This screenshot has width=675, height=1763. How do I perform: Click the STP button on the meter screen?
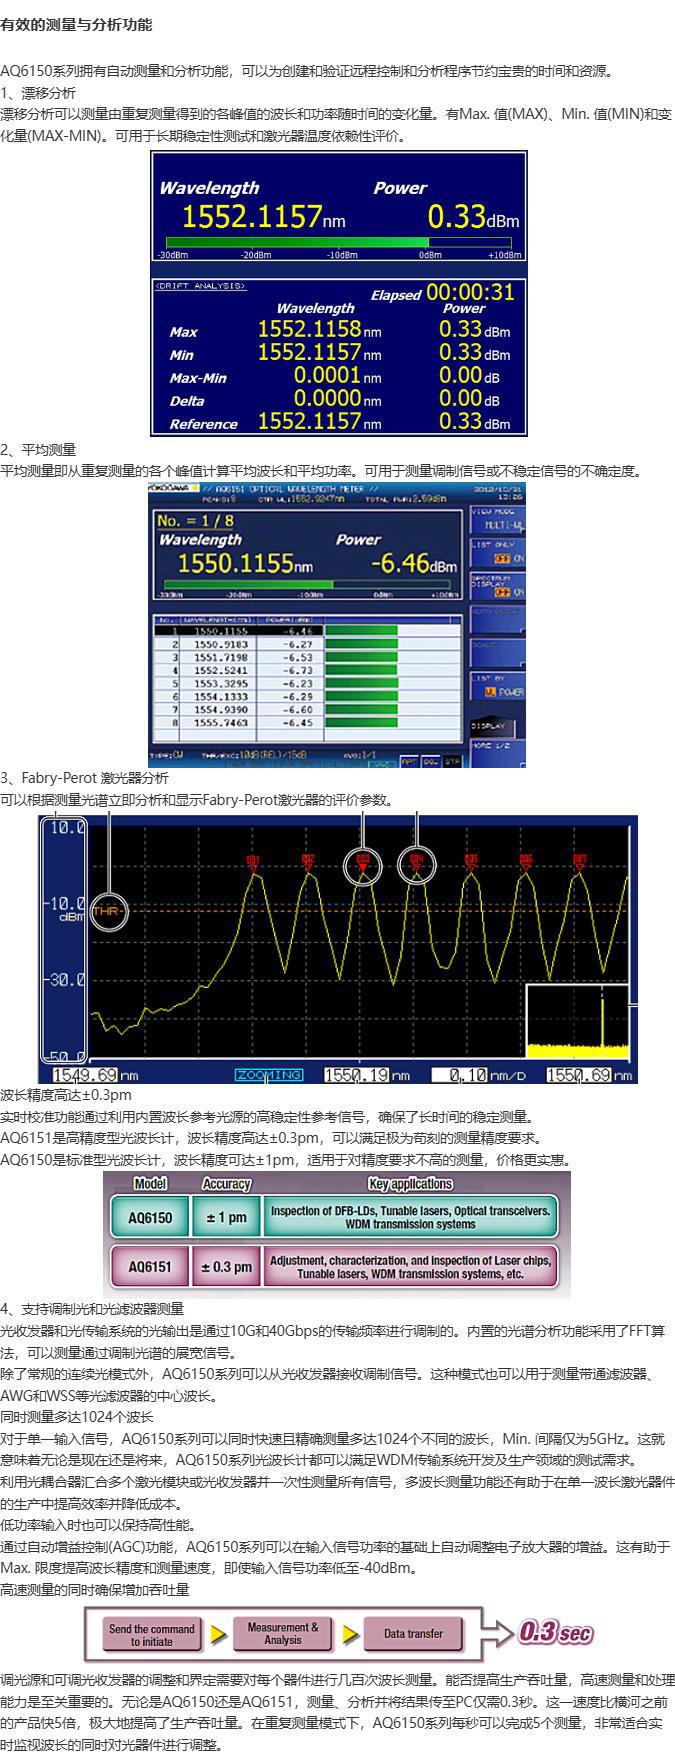coord(453,760)
